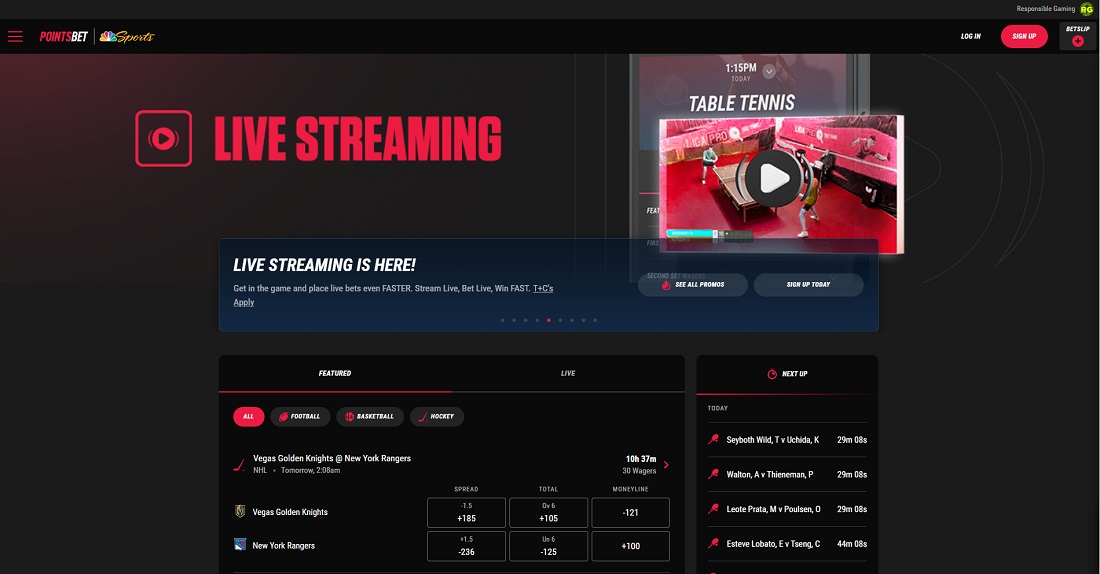The width and height of the screenshot is (1100, 574).
Task: Click the PointsBet logo
Action: pos(64,36)
